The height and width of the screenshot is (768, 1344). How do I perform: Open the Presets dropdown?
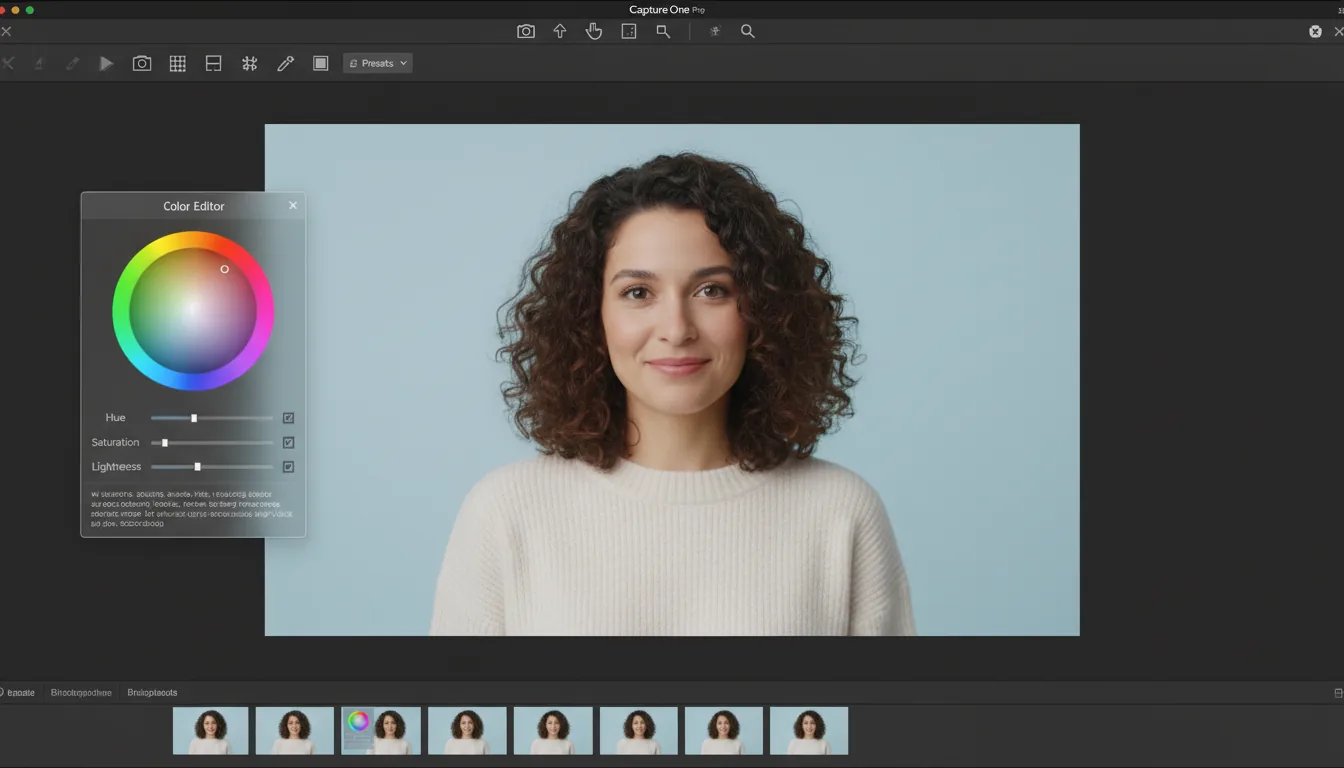(377, 62)
